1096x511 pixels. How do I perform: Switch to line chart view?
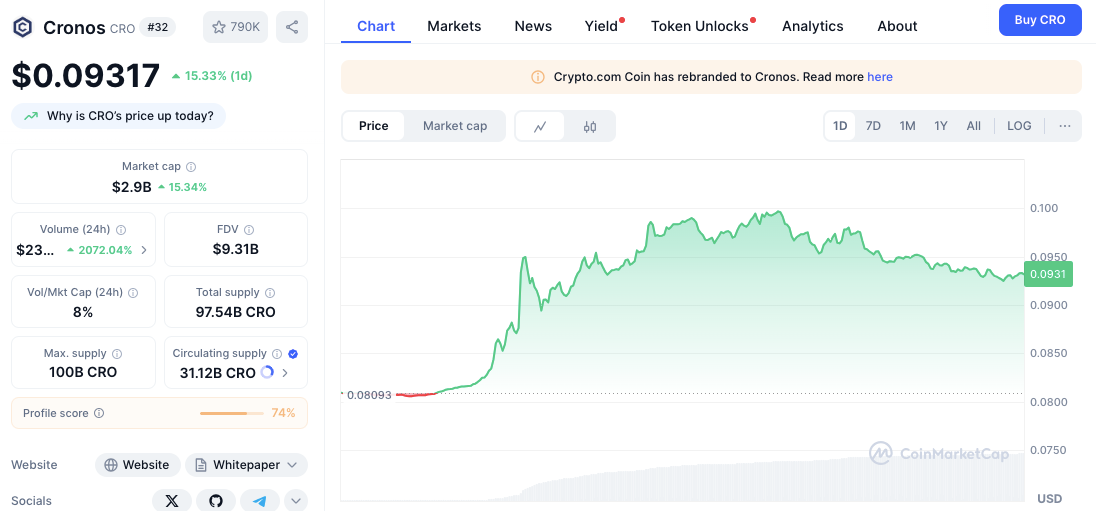click(540, 127)
